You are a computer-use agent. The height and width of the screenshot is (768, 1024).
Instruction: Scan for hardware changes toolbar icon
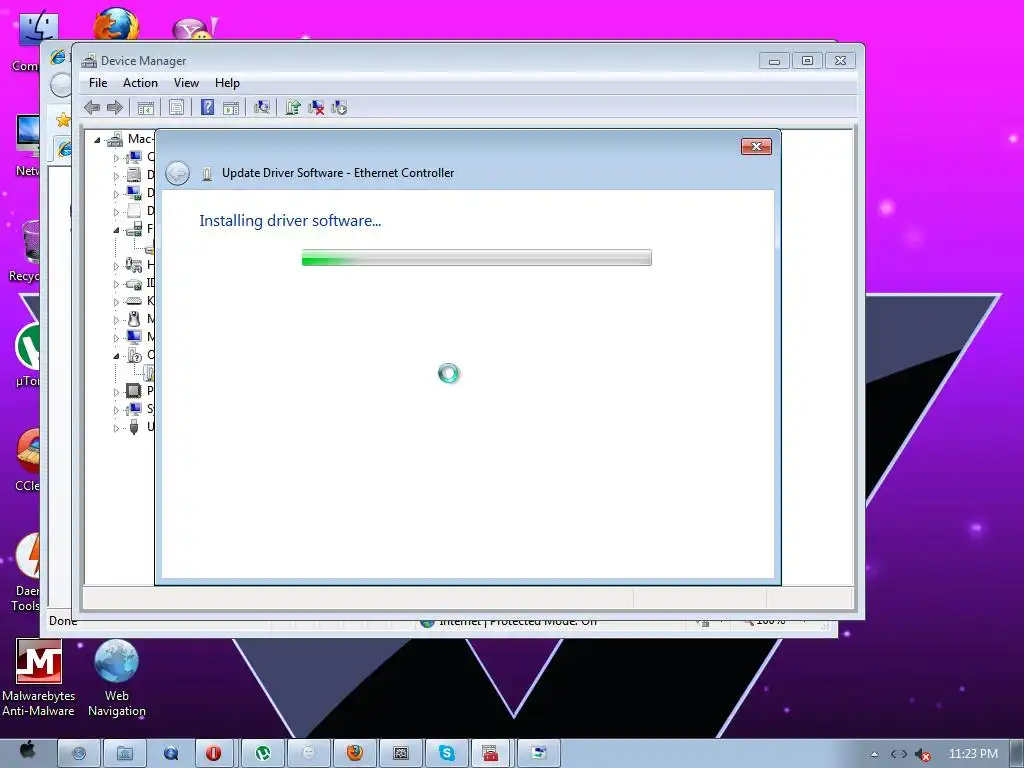(262, 108)
